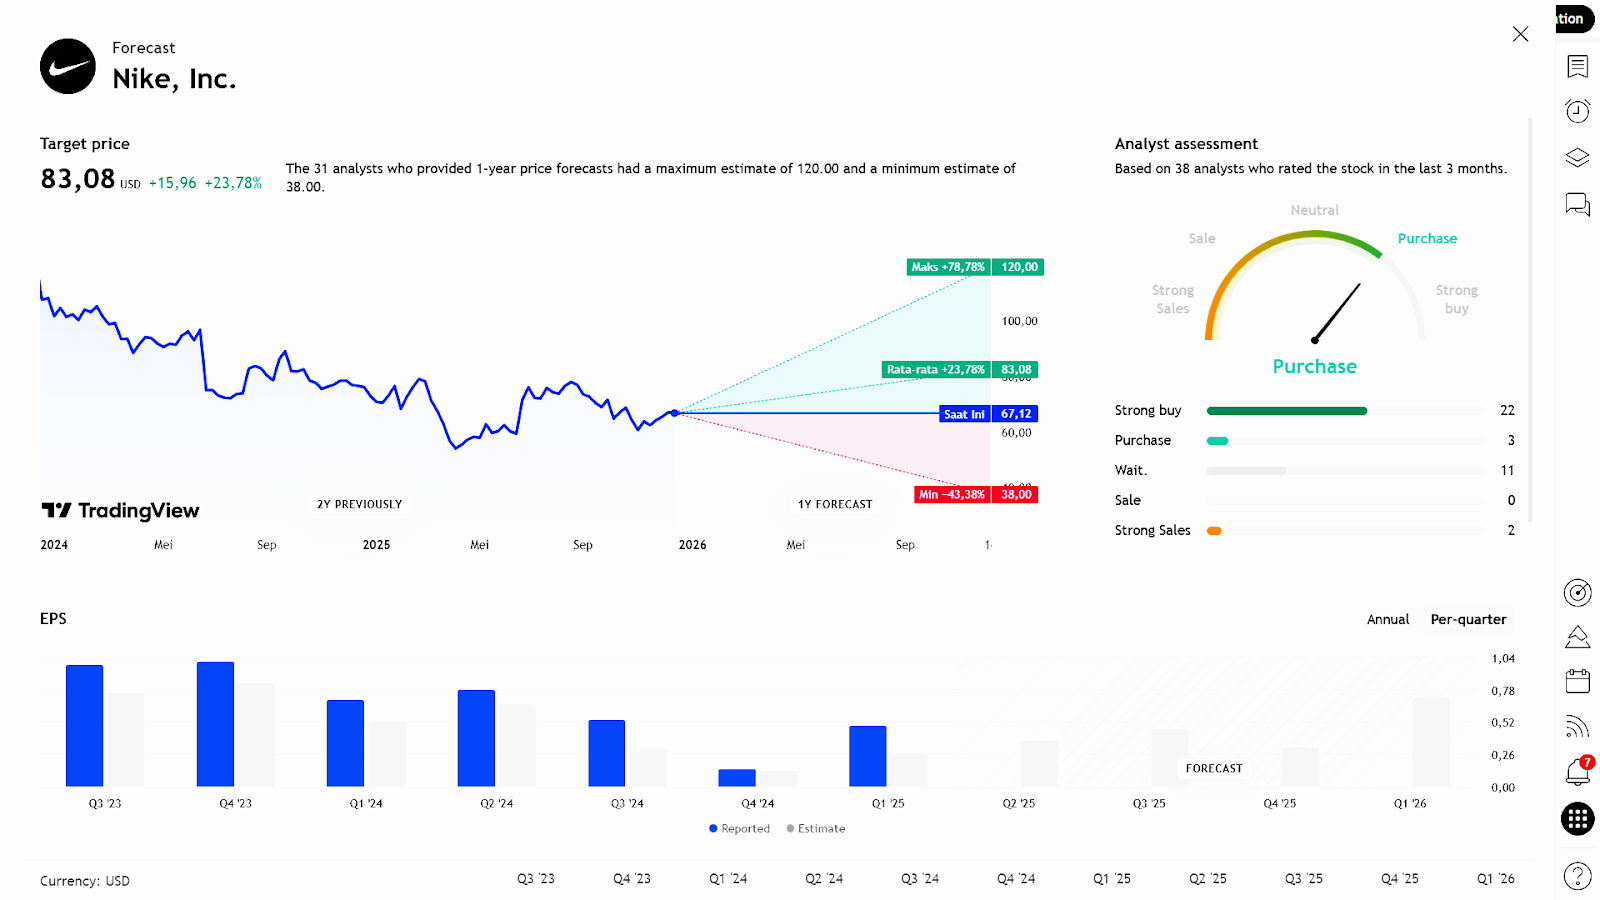Close the Nike forecast dialog

click(1520, 34)
